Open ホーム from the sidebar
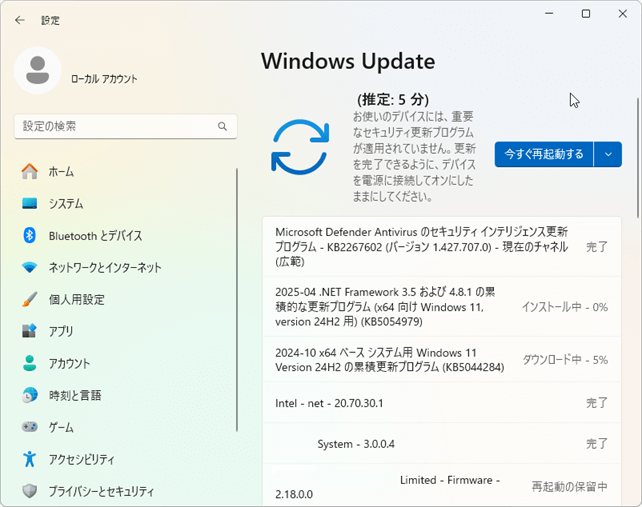This screenshot has width=642, height=507. (61, 172)
